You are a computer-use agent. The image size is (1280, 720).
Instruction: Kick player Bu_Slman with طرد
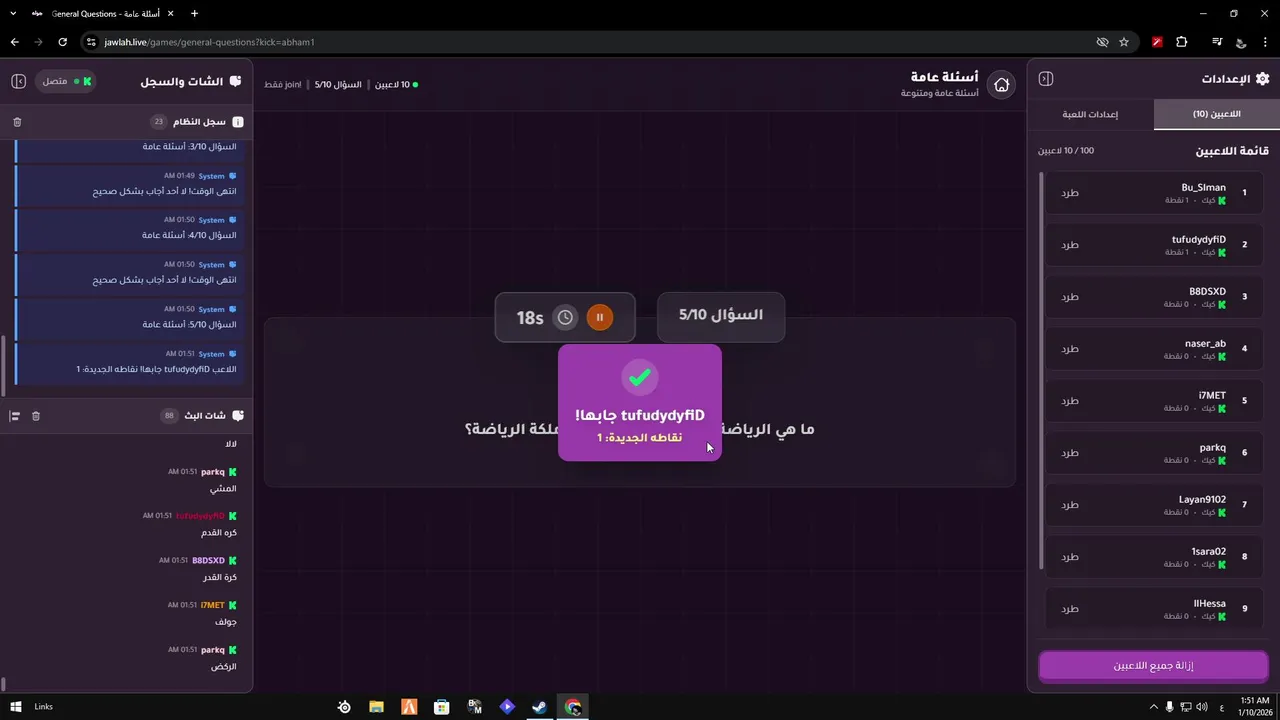(1070, 193)
